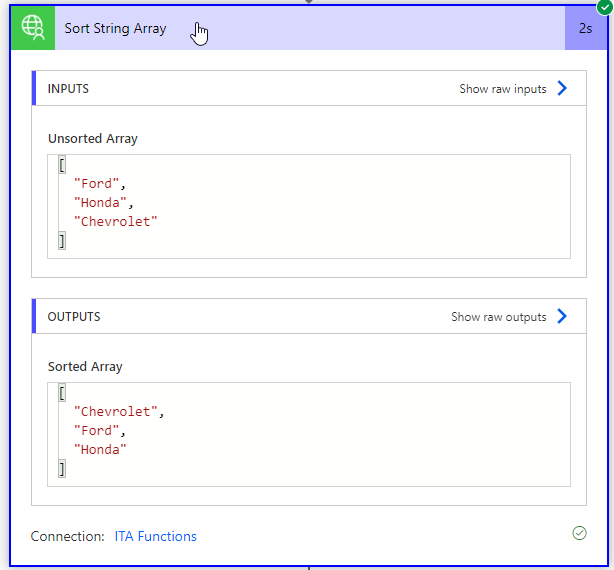The image size is (614, 570).
Task: Open the Show raw outputs link
Action: pyautogui.click(x=498, y=317)
